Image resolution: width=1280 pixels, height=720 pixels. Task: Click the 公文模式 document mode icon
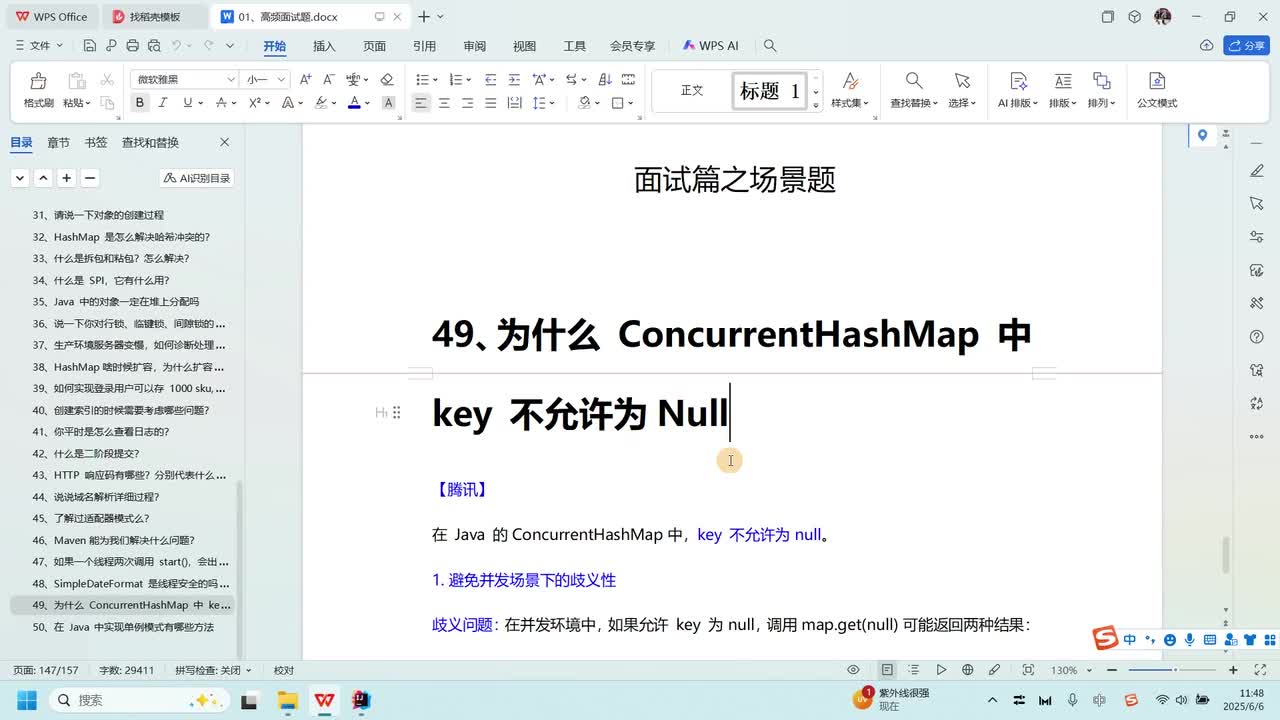tap(1157, 81)
